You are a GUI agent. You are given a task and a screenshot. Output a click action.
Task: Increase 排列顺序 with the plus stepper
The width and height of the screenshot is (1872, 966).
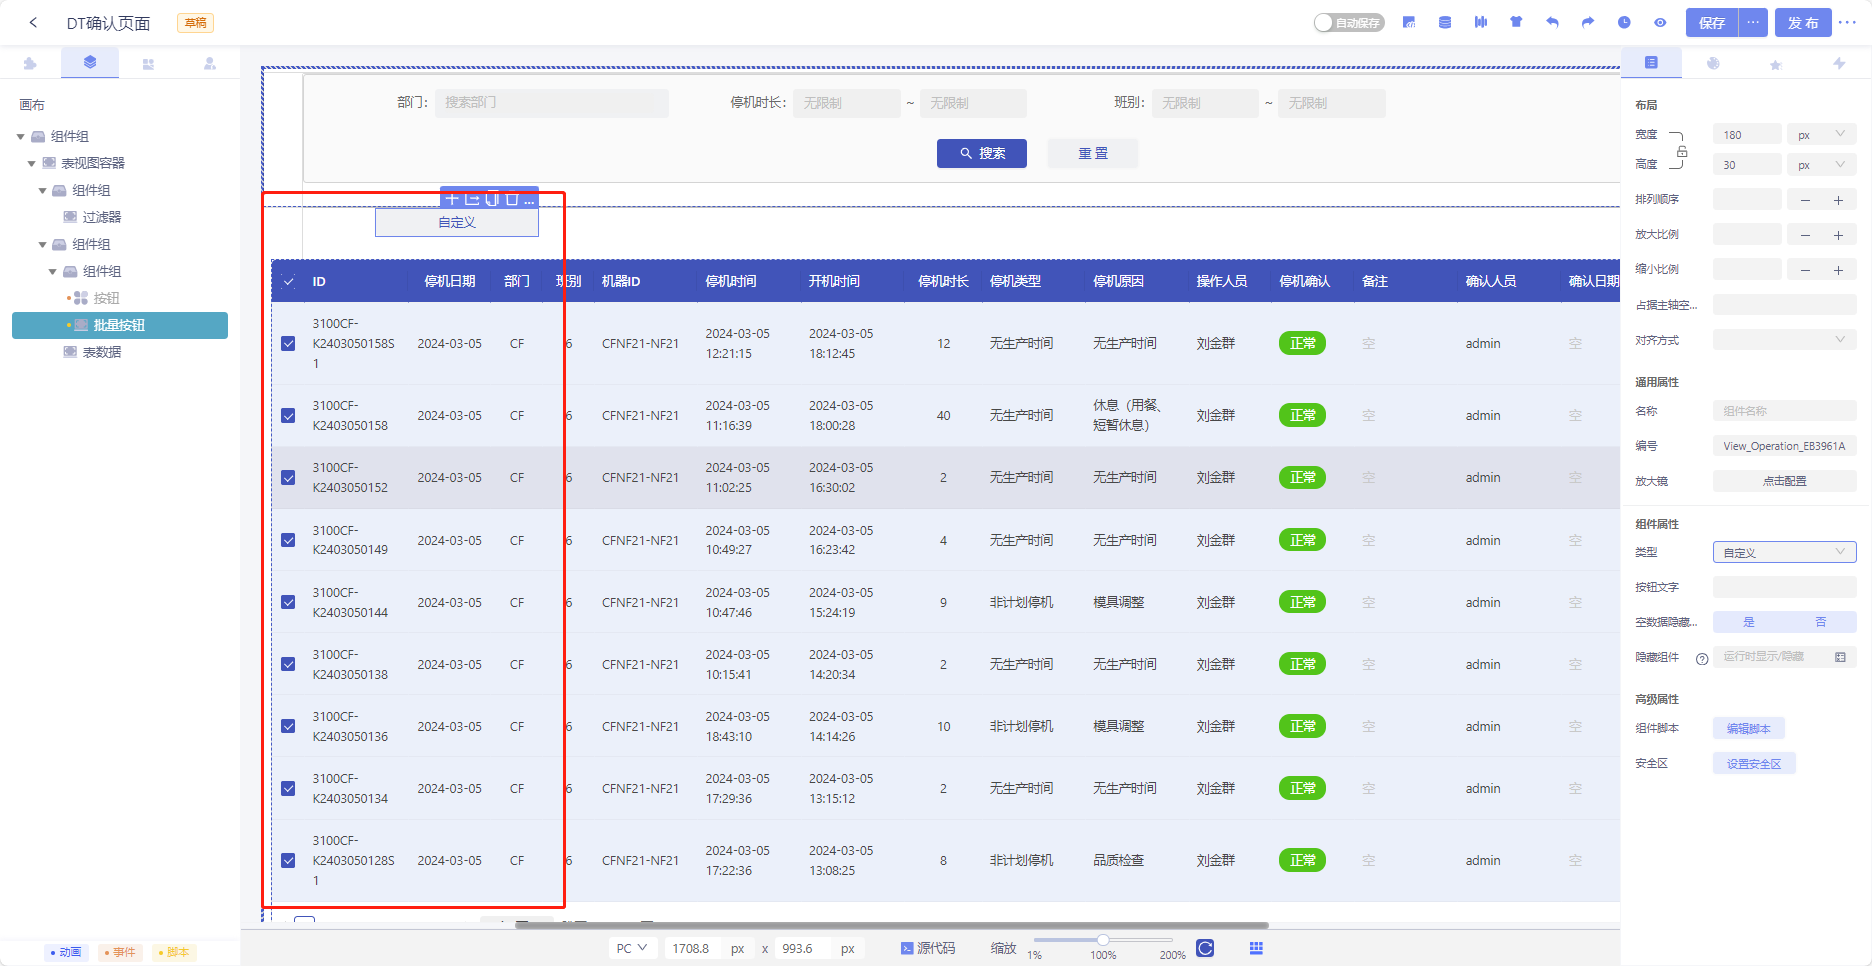[x=1838, y=200]
